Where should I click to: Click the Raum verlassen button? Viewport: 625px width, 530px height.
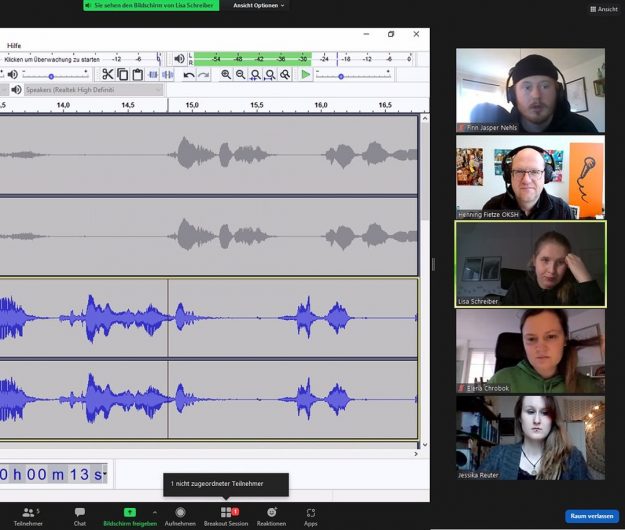[591, 516]
